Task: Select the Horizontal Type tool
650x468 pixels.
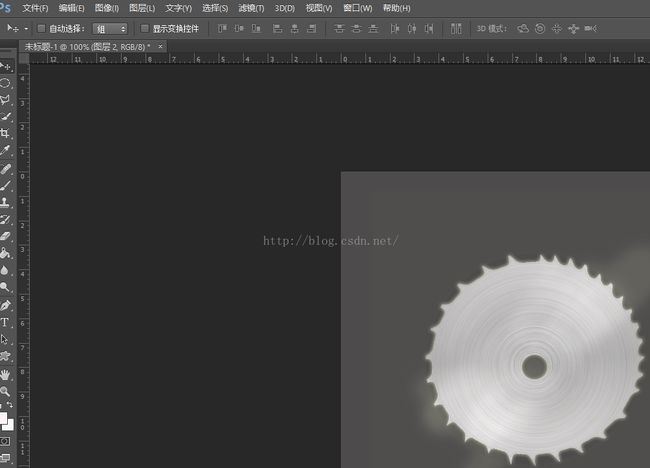Action: 6,322
